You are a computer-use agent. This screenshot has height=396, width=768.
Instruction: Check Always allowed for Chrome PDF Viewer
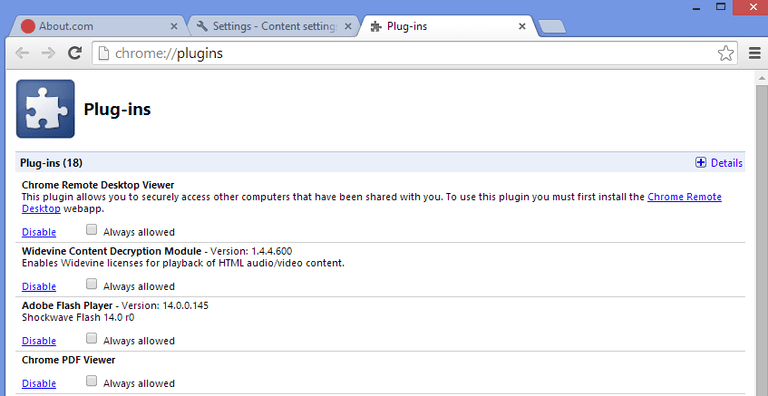[x=91, y=381]
